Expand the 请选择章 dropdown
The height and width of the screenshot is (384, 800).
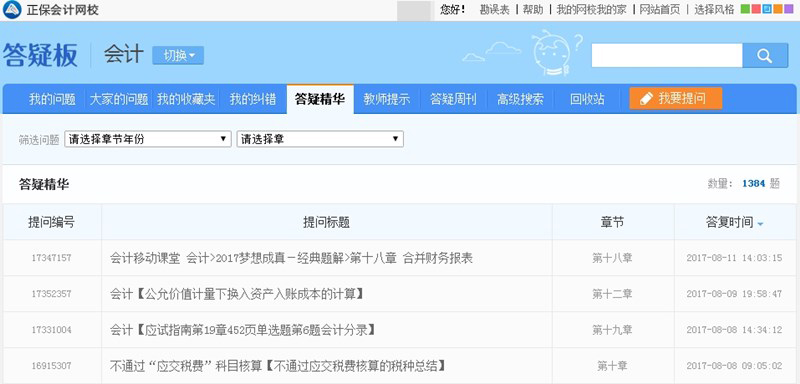pyautogui.click(x=320, y=139)
